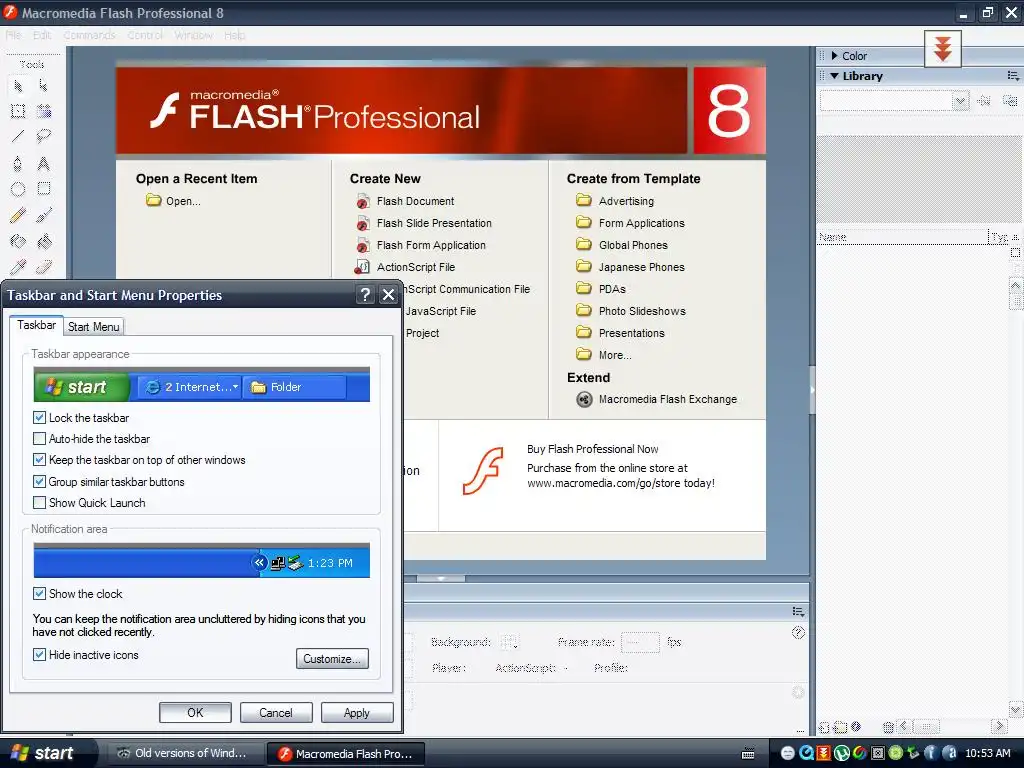Viewport: 1024px width, 768px height.
Task: Select the Ink Bottle tool
Action: tap(18, 242)
